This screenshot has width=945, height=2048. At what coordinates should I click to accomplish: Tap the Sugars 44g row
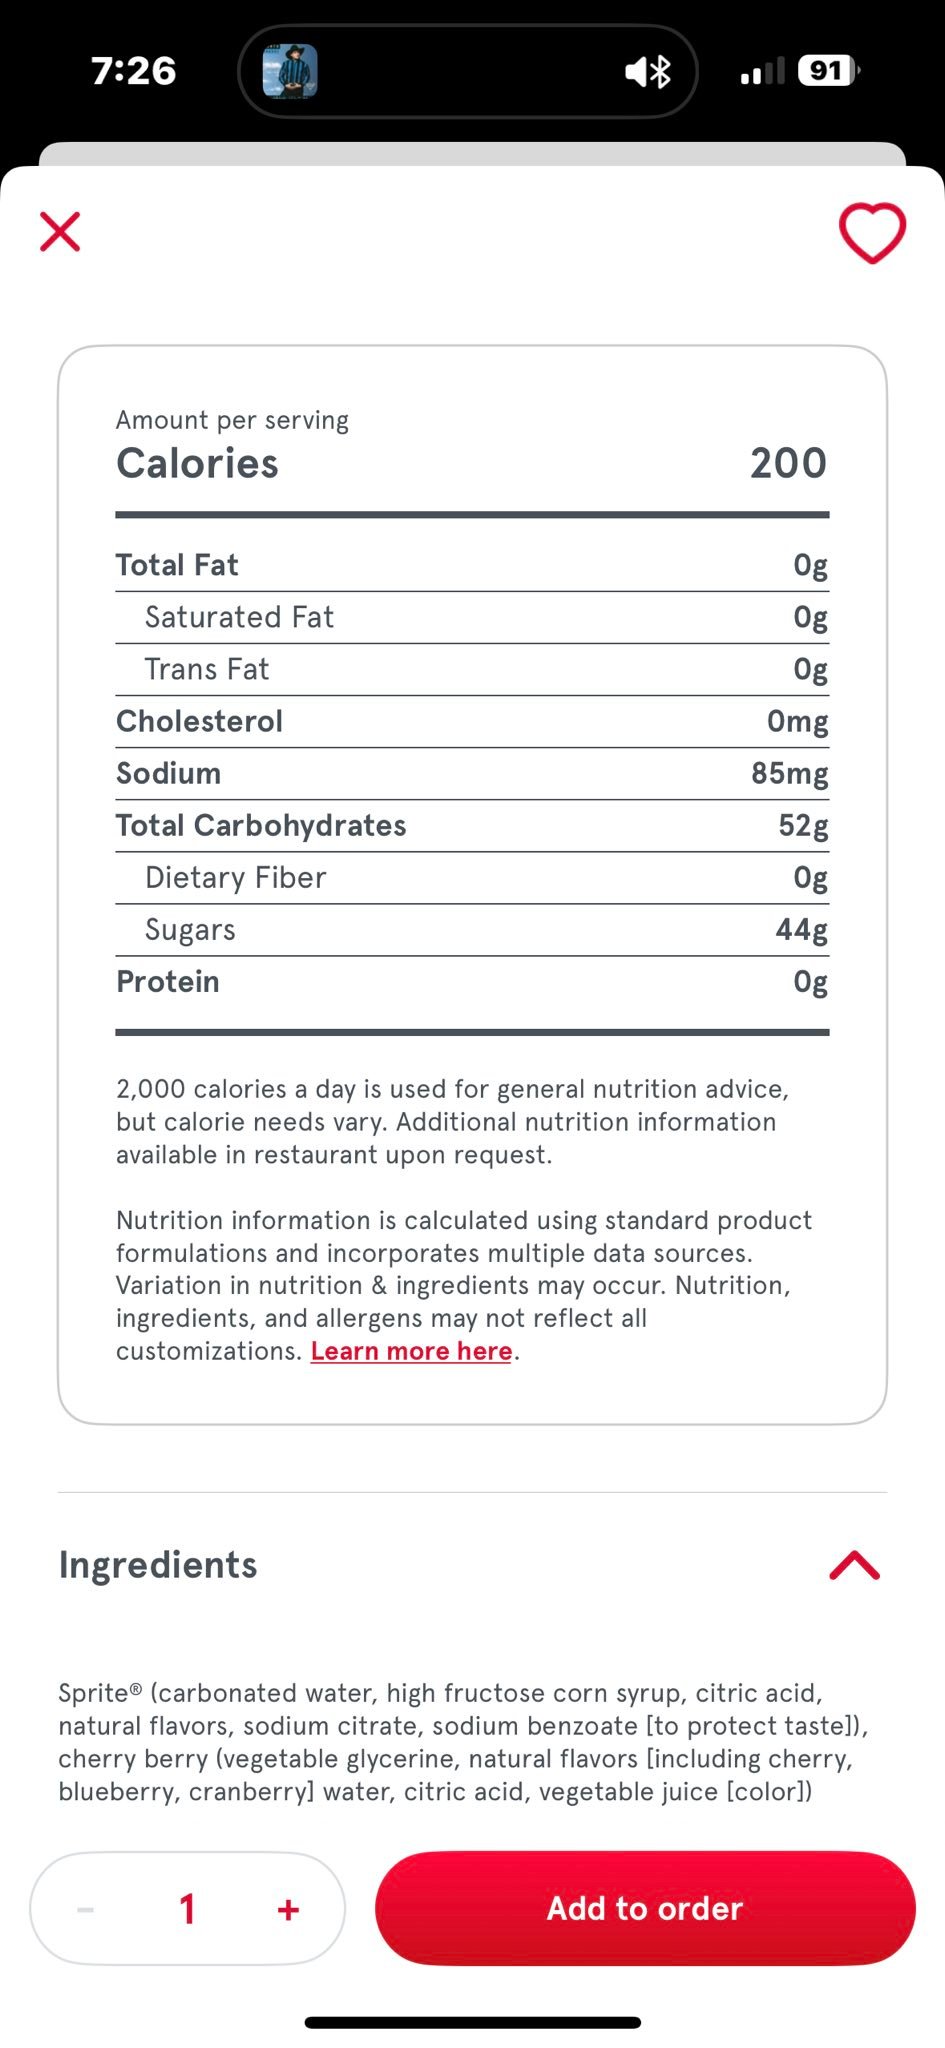[x=472, y=930]
